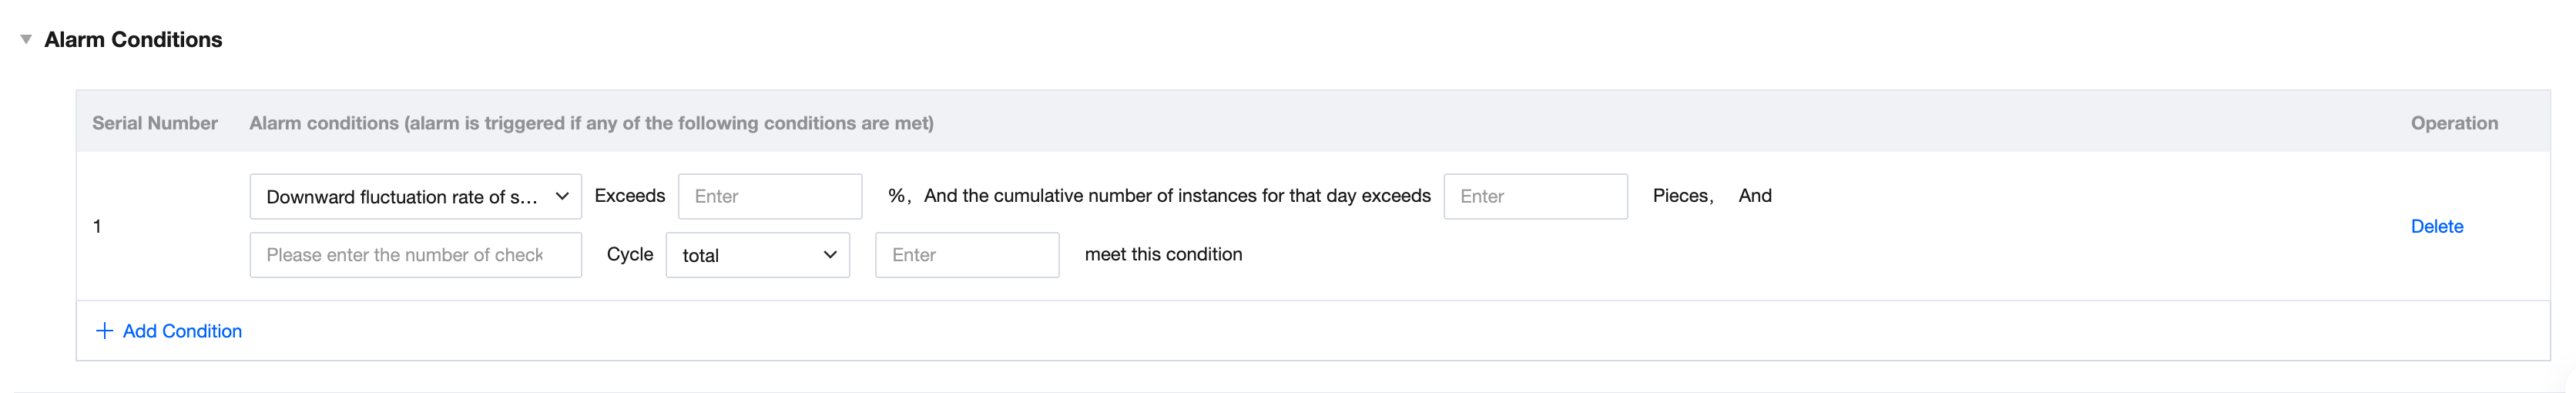Click the cumulative instances number input field
The height and width of the screenshot is (393, 2576).
[x=1534, y=197]
